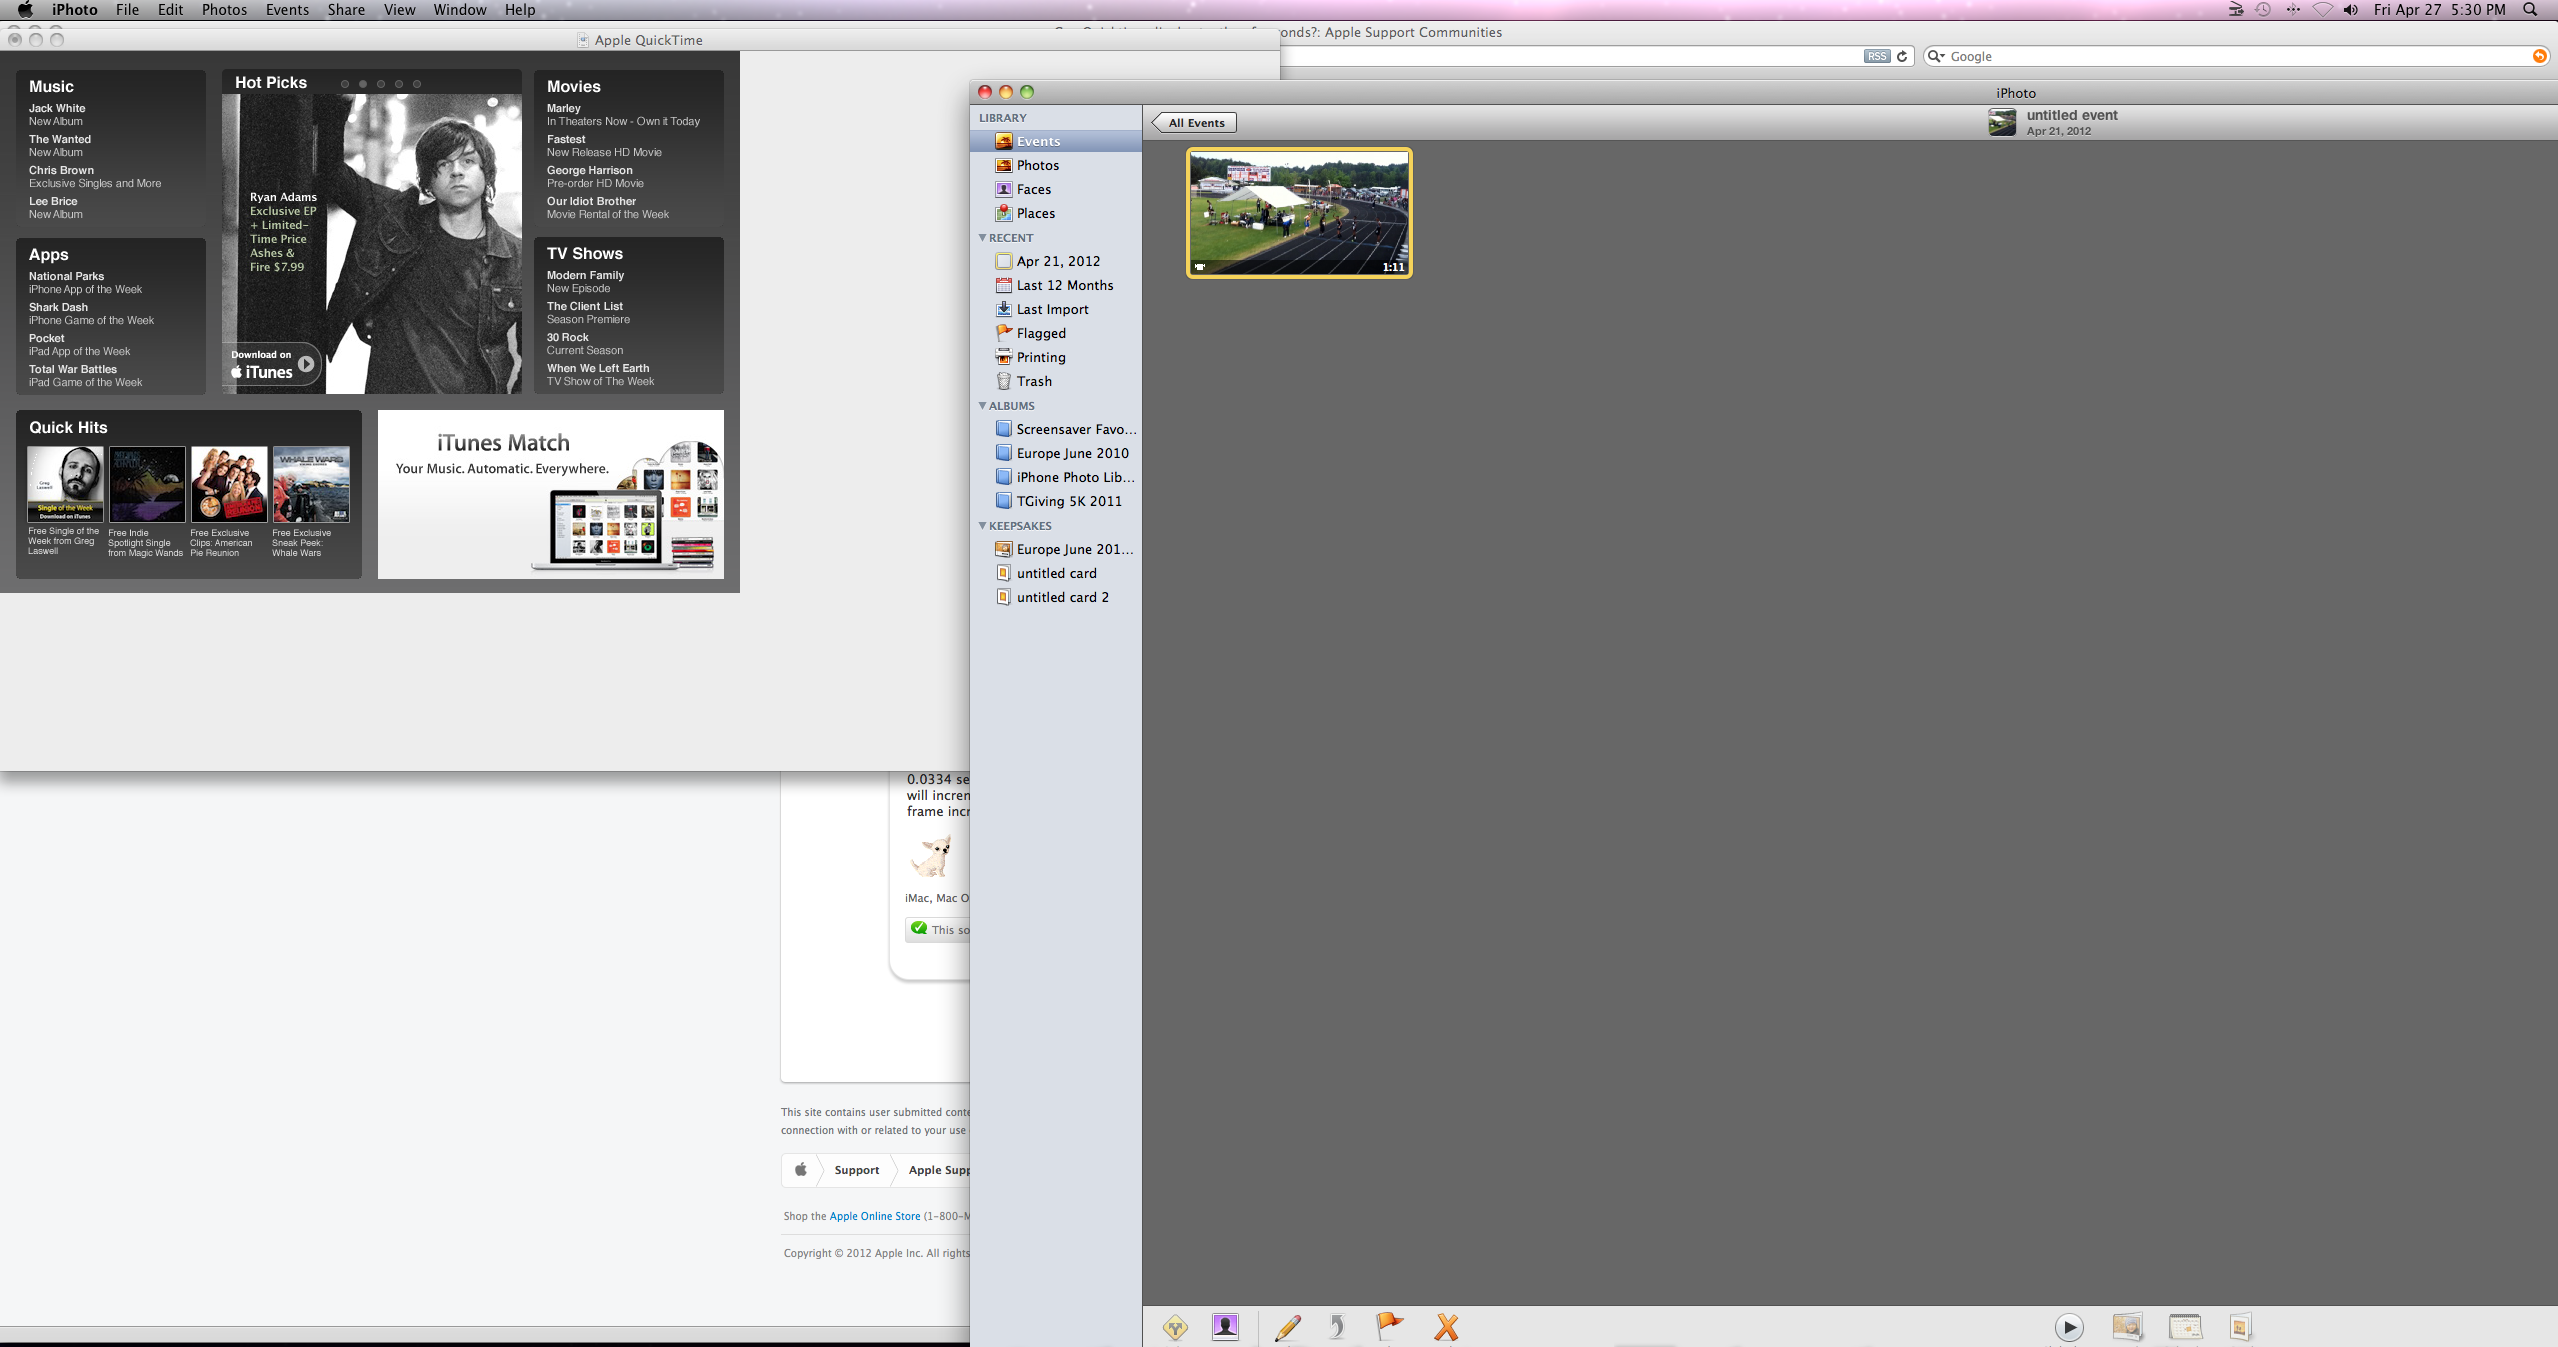Open the Events menu in menu bar
The width and height of the screenshot is (2558, 1347).
(287, 10)
